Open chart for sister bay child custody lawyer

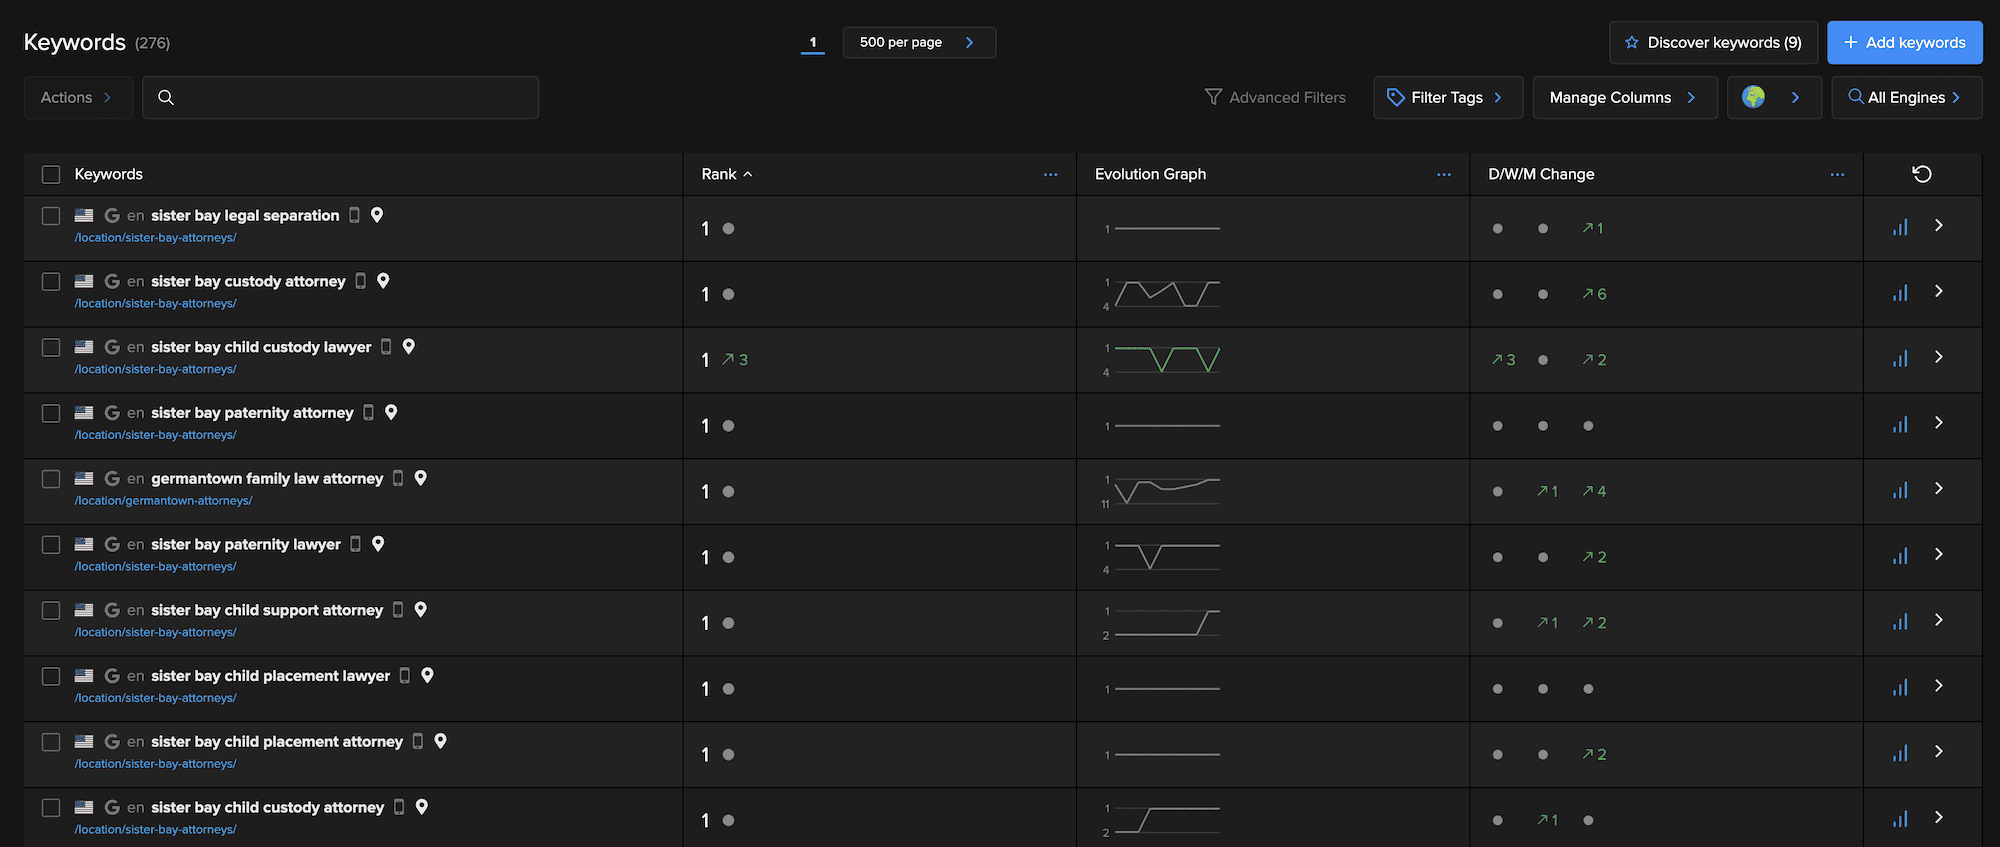pyautogui.click(x=1900, y=359)
